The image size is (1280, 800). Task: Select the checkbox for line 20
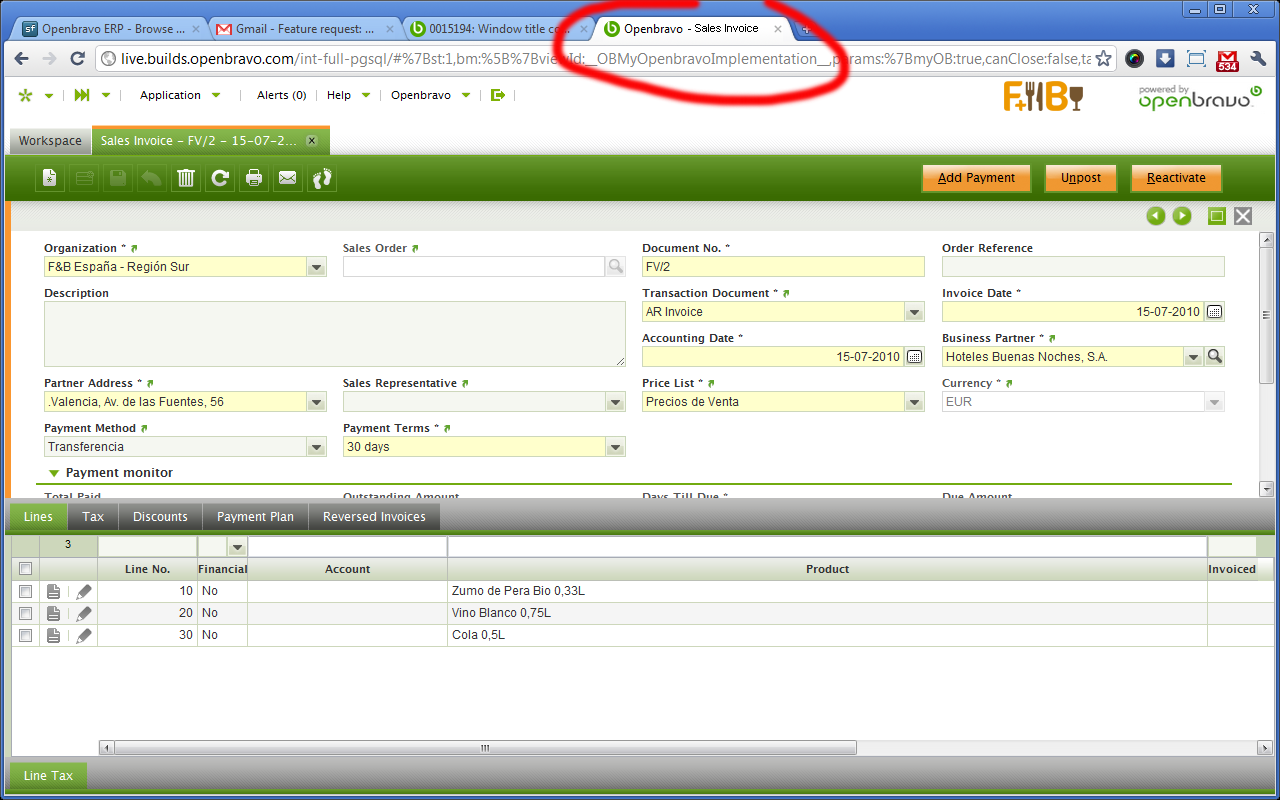(x=26, y=614)
